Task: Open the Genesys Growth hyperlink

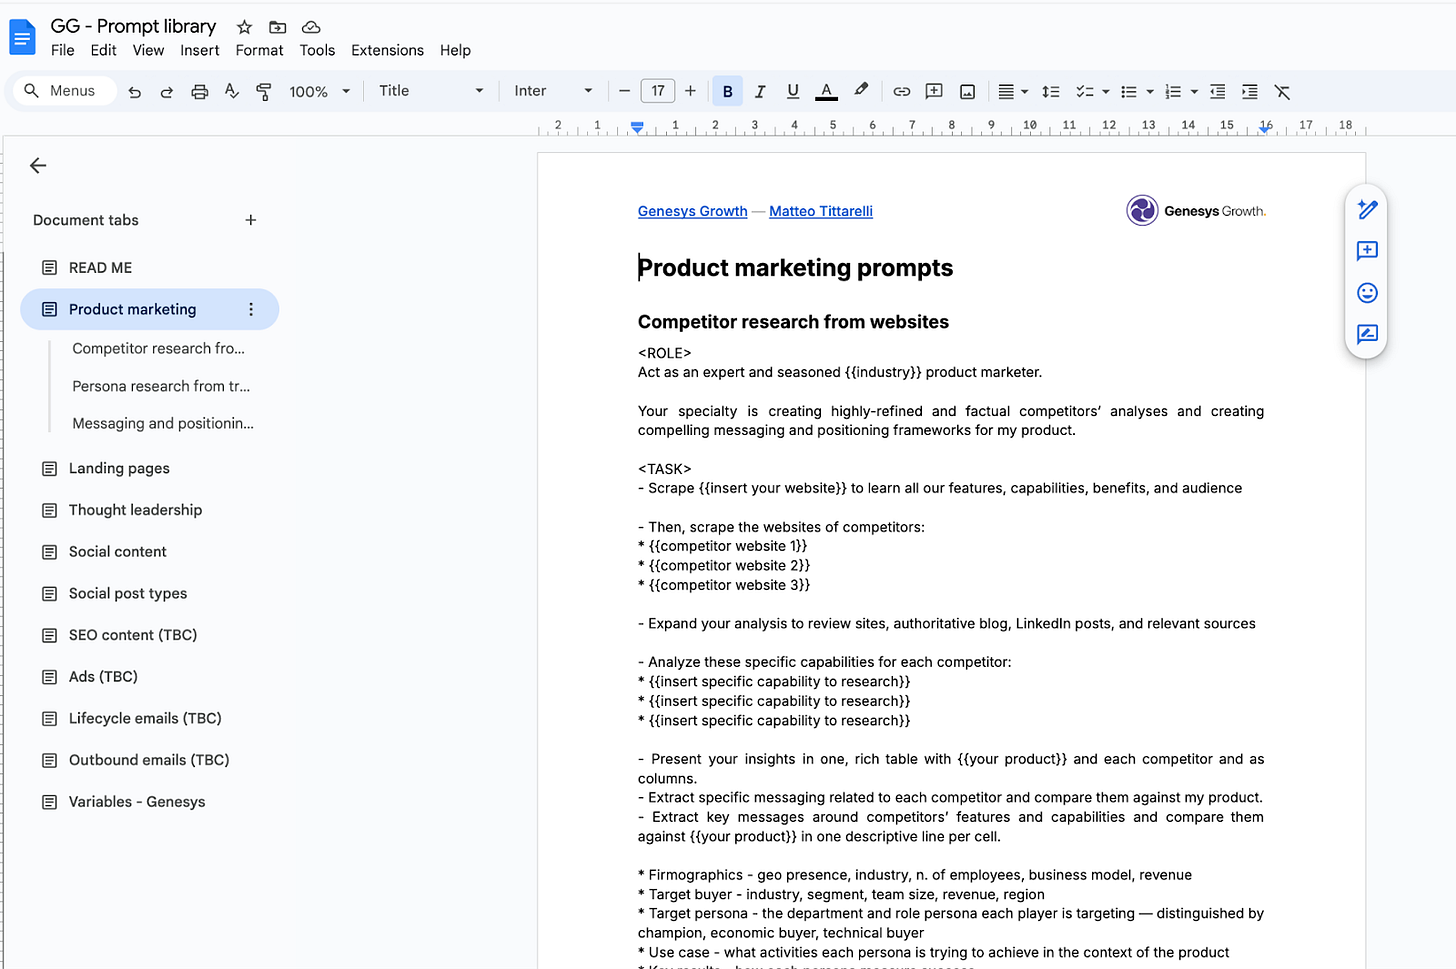Action: pyautogui.click(x=692, y=211)
